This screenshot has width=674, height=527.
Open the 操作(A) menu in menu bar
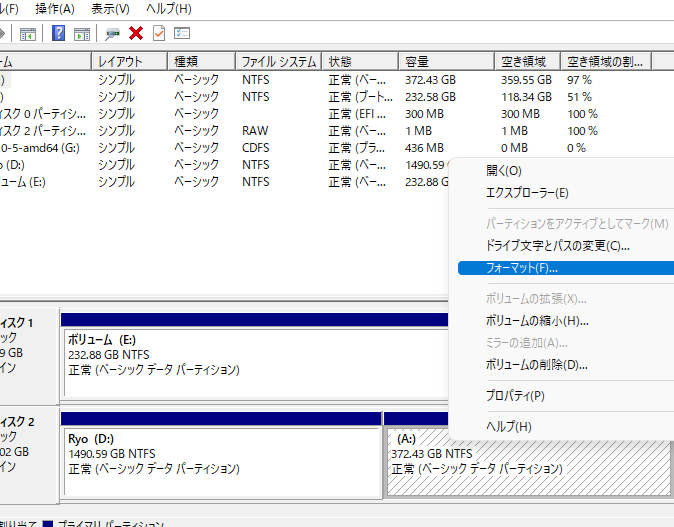click(55, 9)
